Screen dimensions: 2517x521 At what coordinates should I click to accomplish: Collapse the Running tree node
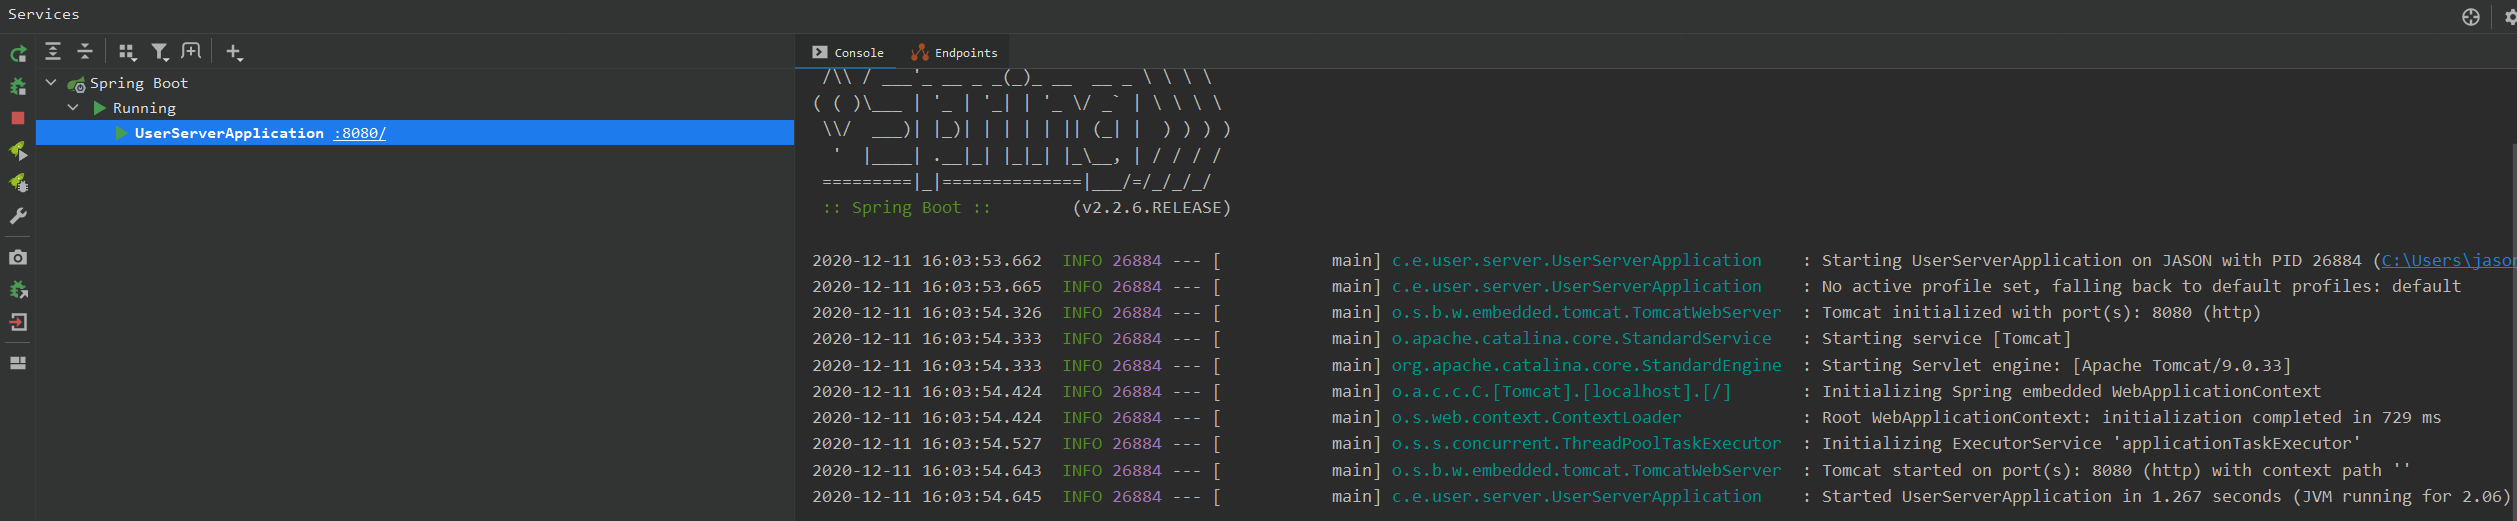click(x=73, y=107)
